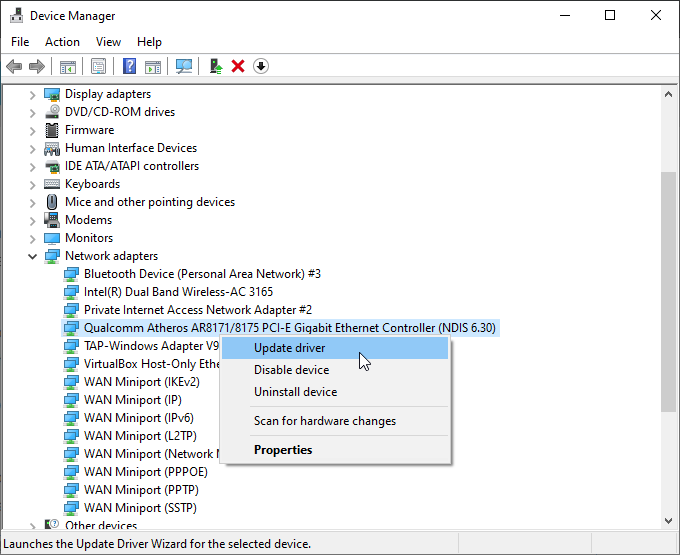The width and height of the screenshot is (680, 555).
Task: Open the Action menu
Action: [62, 42]
